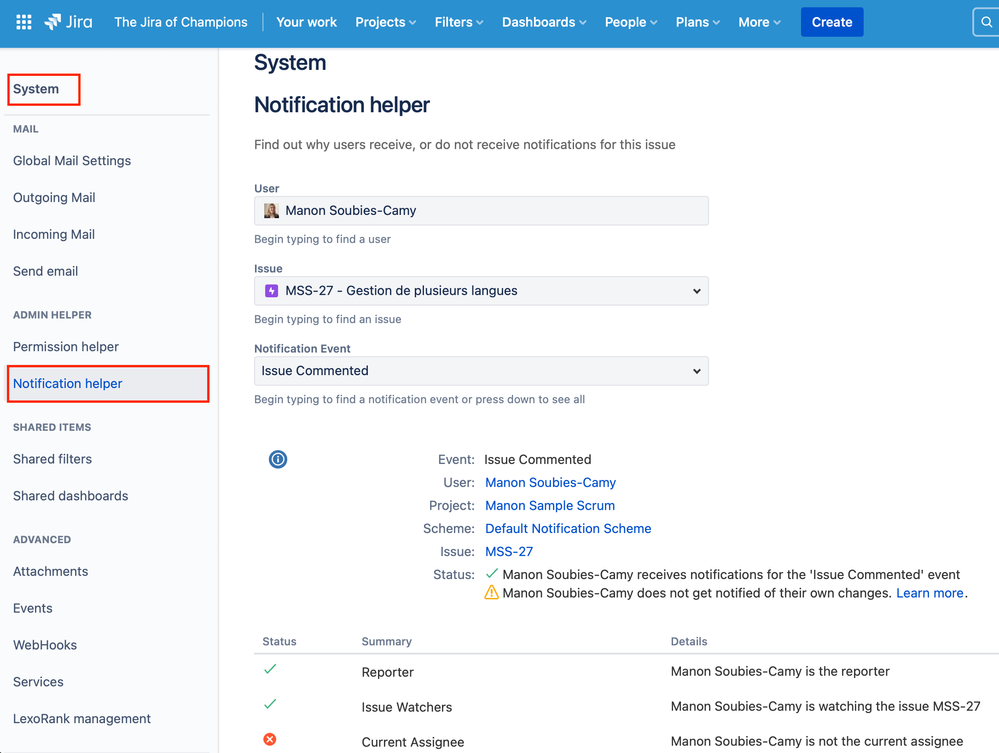Click the Jira logo

(x=68, y=22)
